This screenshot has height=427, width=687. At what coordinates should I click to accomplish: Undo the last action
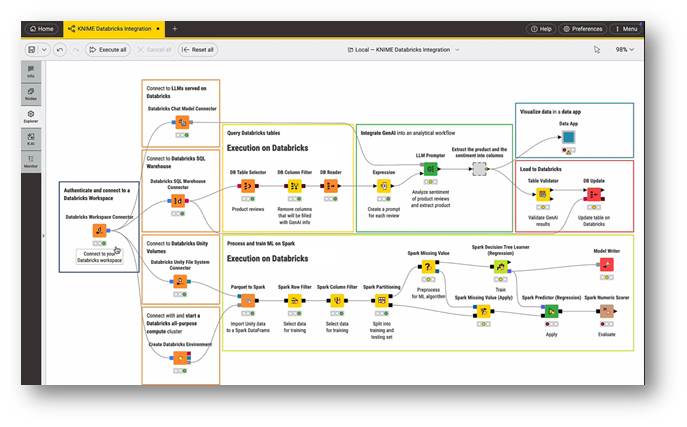(60, 50)
